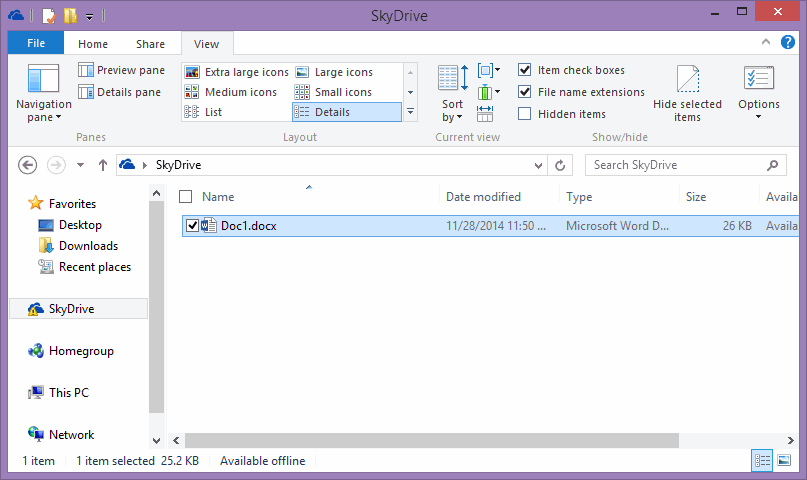Open the Sort by menu
Image resolution: width=807 pixels, height=480 pixels.
[453, 94]
